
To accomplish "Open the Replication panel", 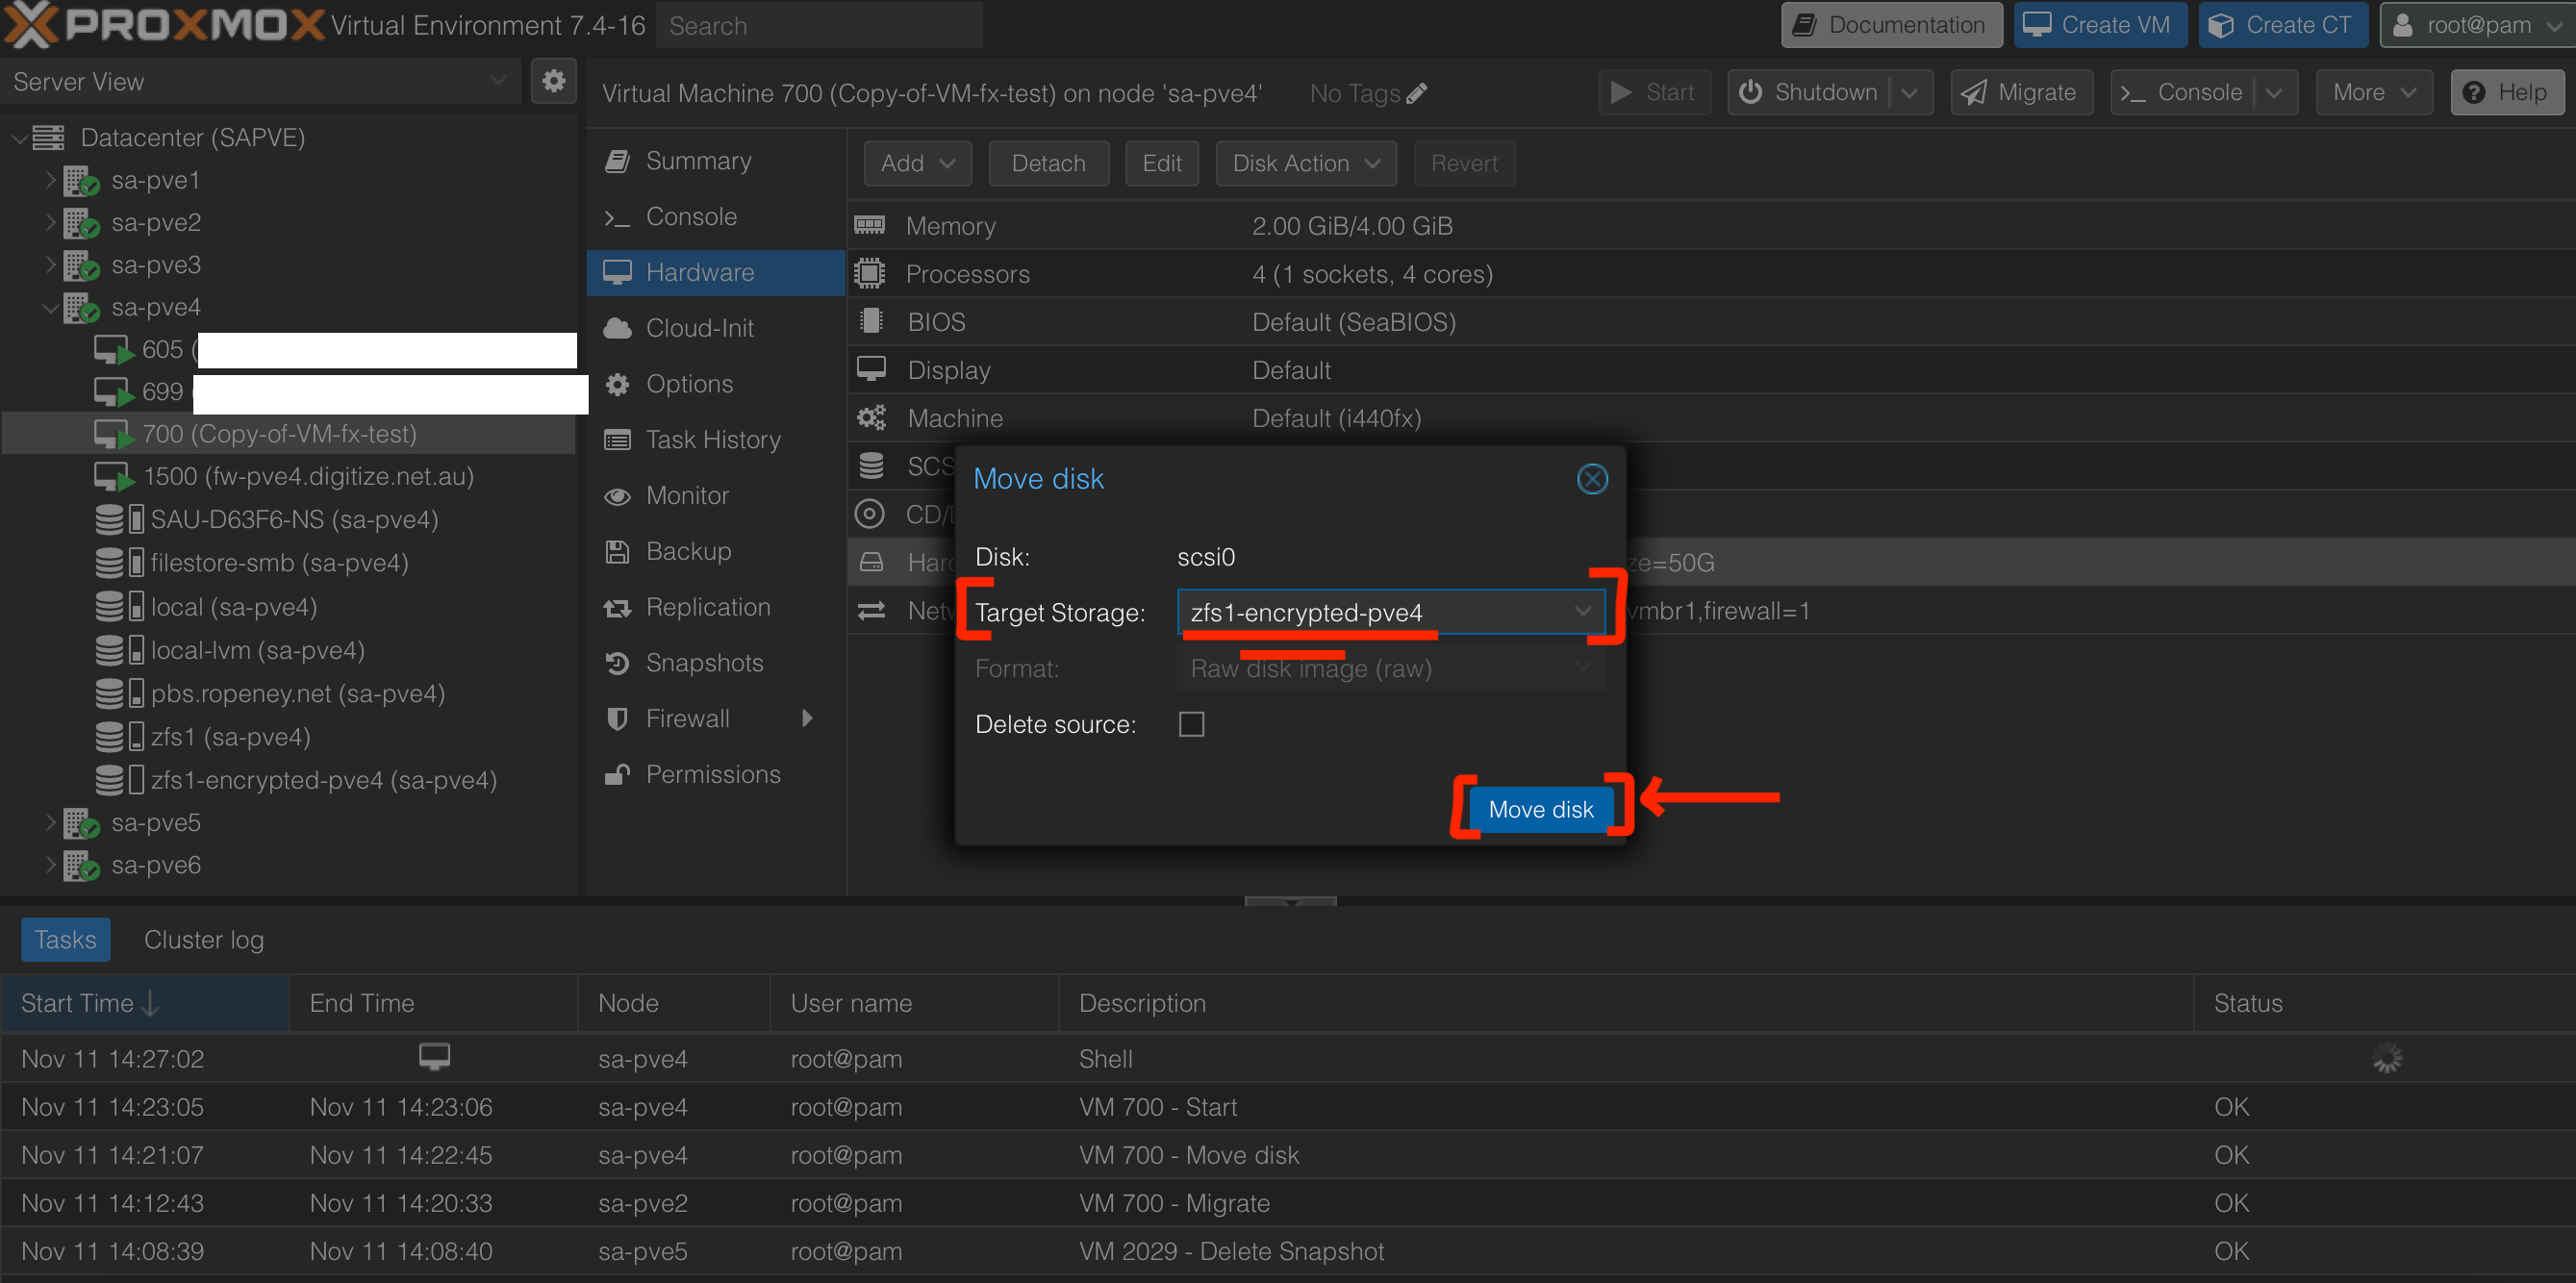I will [x=707, y=606].
